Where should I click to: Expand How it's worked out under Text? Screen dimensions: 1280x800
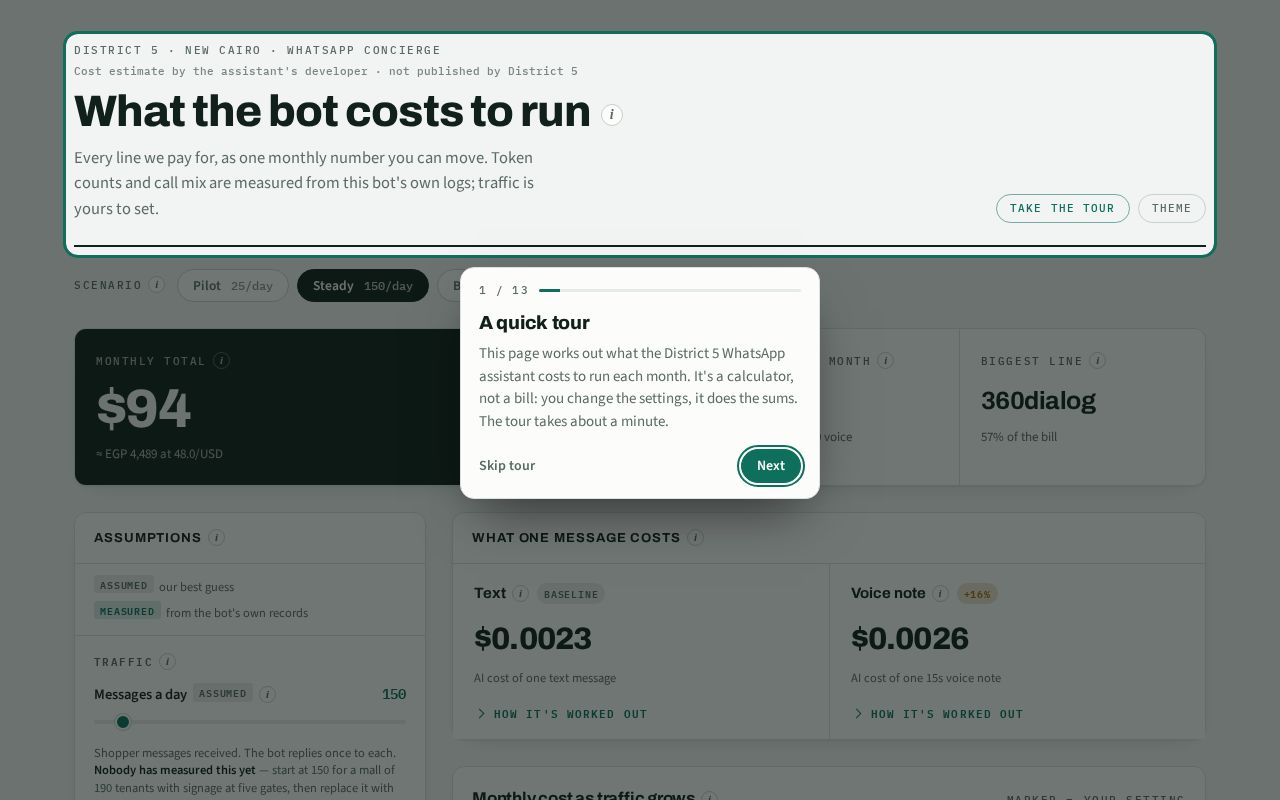pyautogui.click(x=562, y=714)
